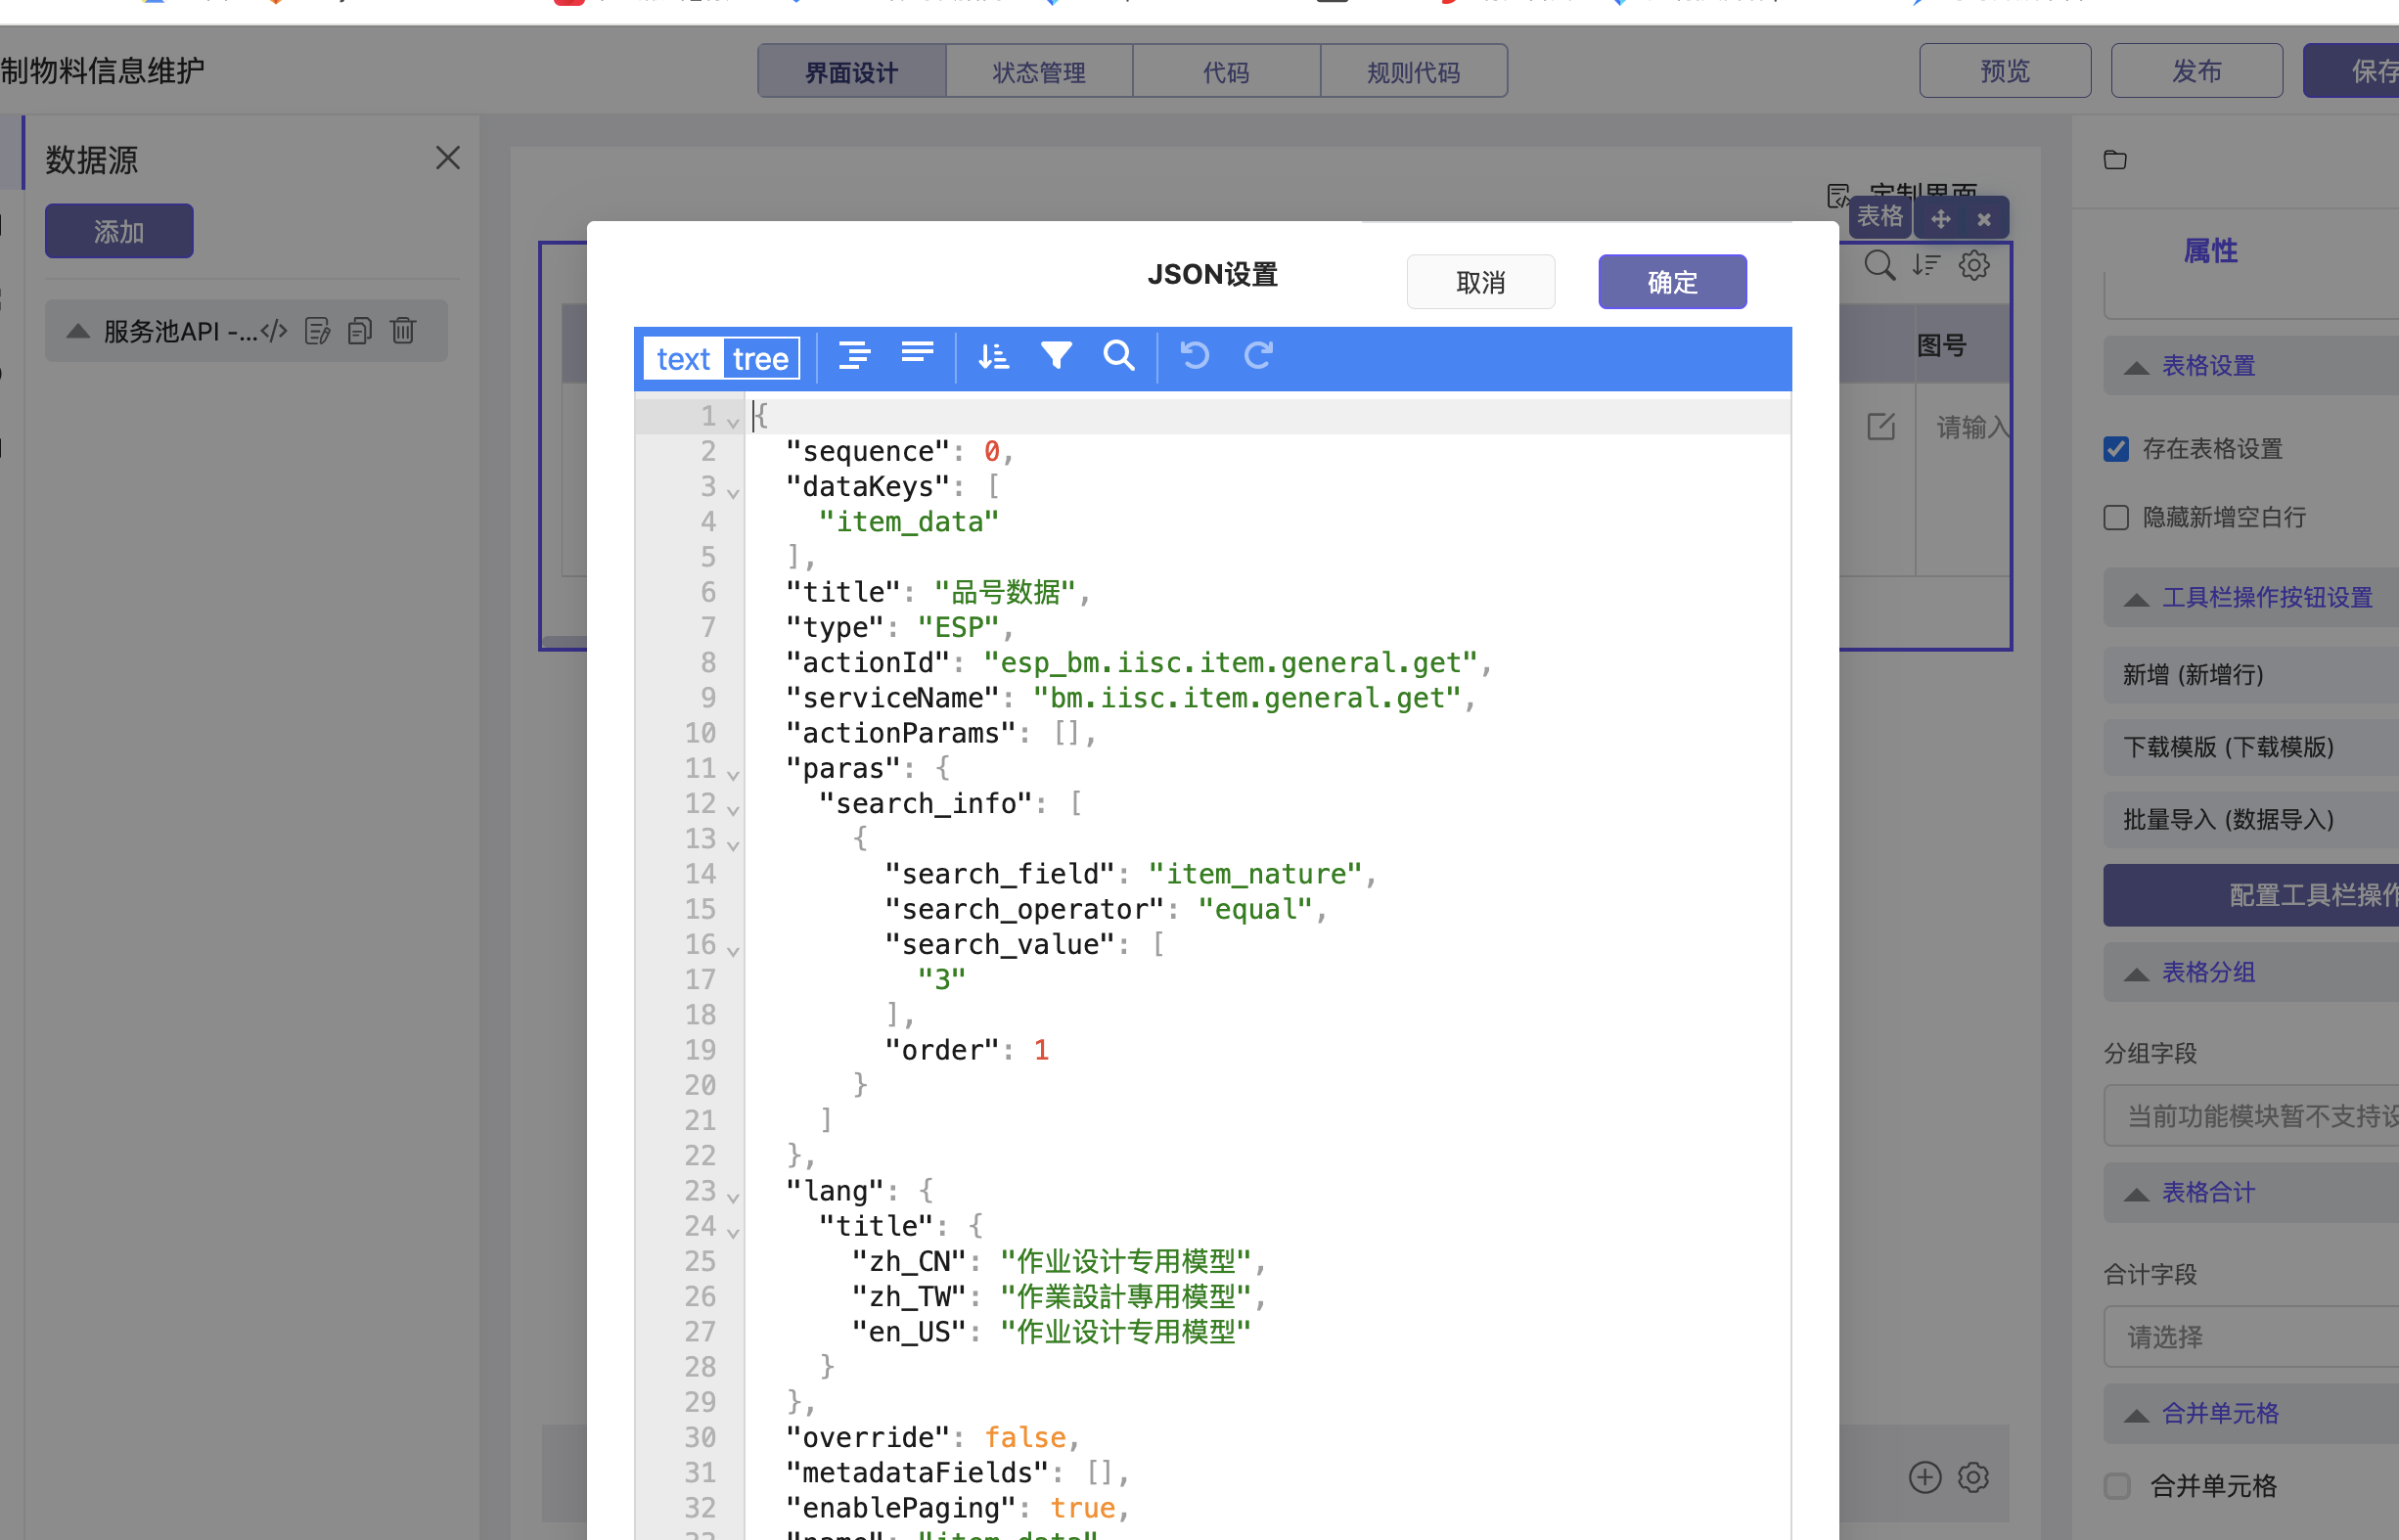Sort JSON contents icon

pos(993,356)
